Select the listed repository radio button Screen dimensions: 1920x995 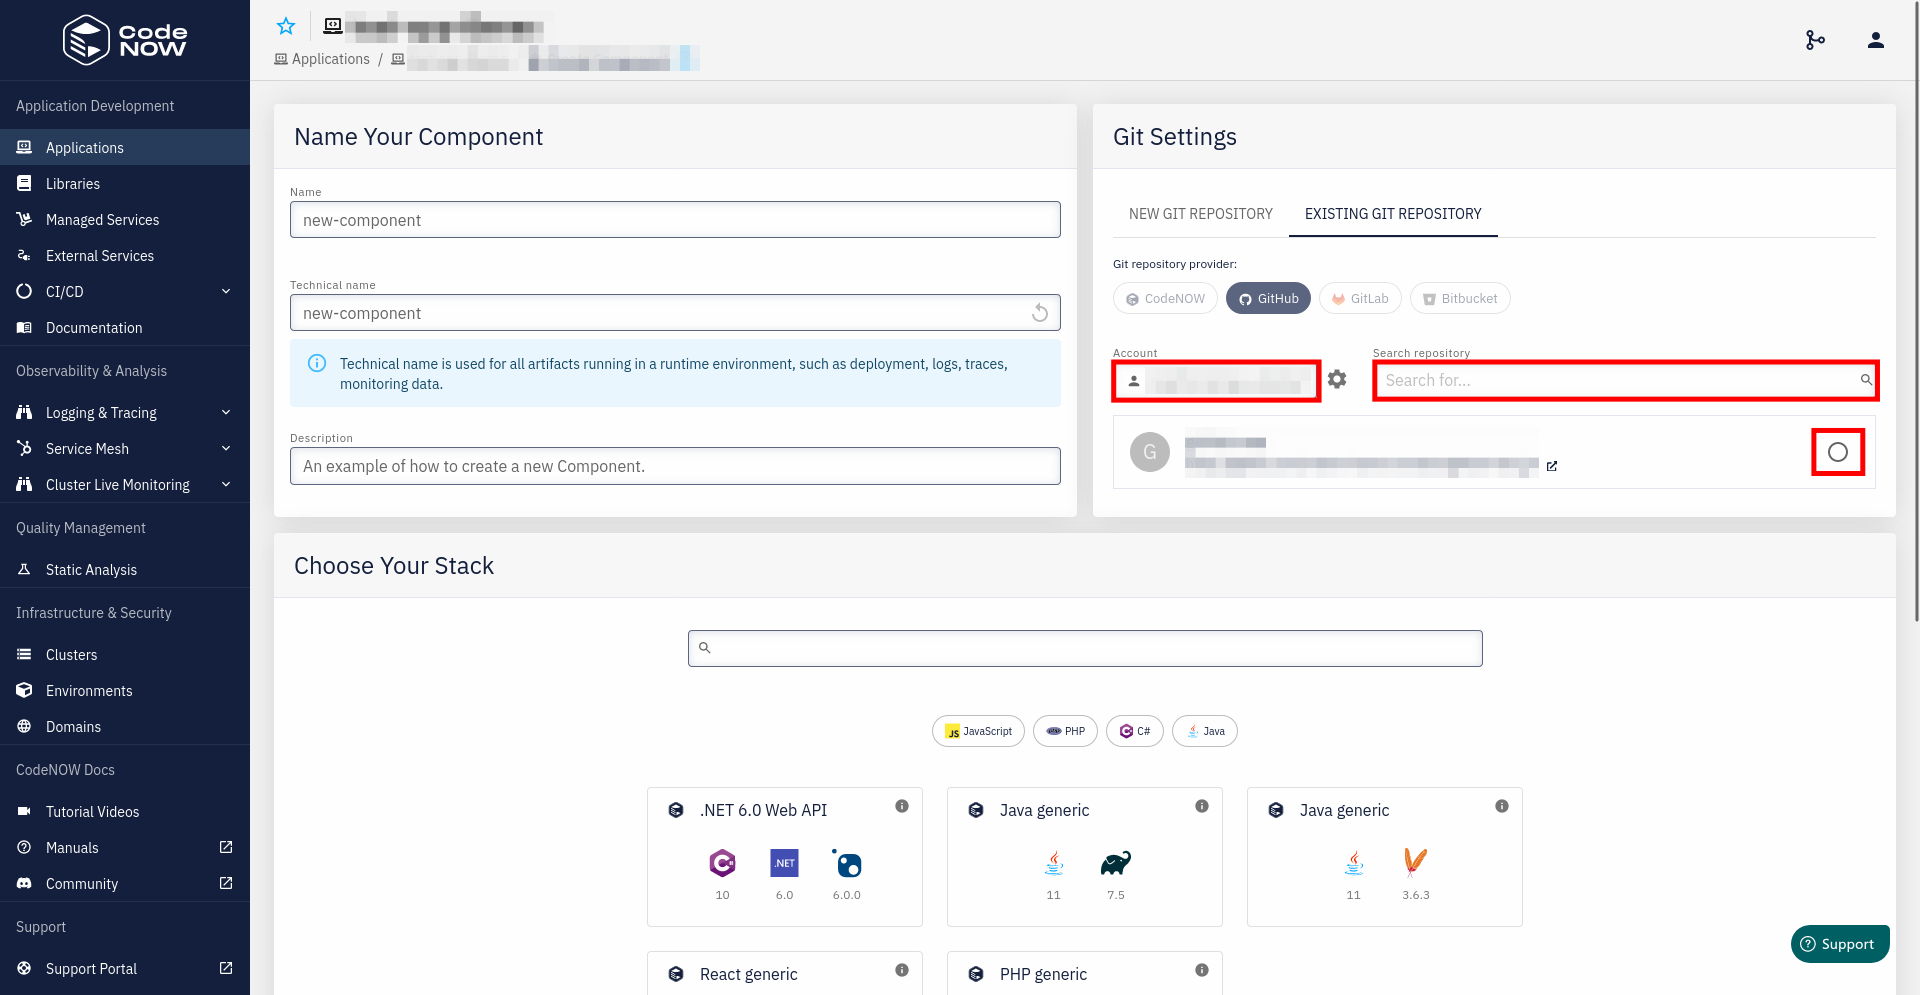(x=1838, y=452)
